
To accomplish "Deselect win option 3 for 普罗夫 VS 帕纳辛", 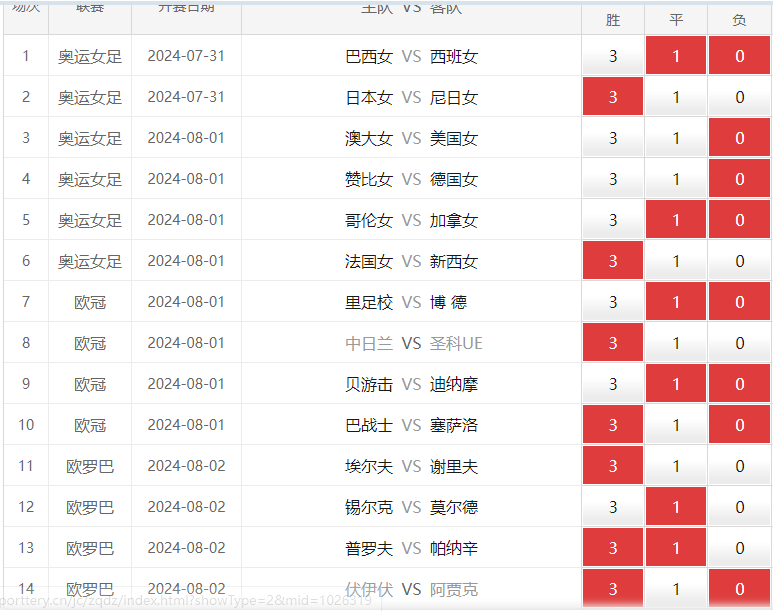I will [x=613, y=547].
